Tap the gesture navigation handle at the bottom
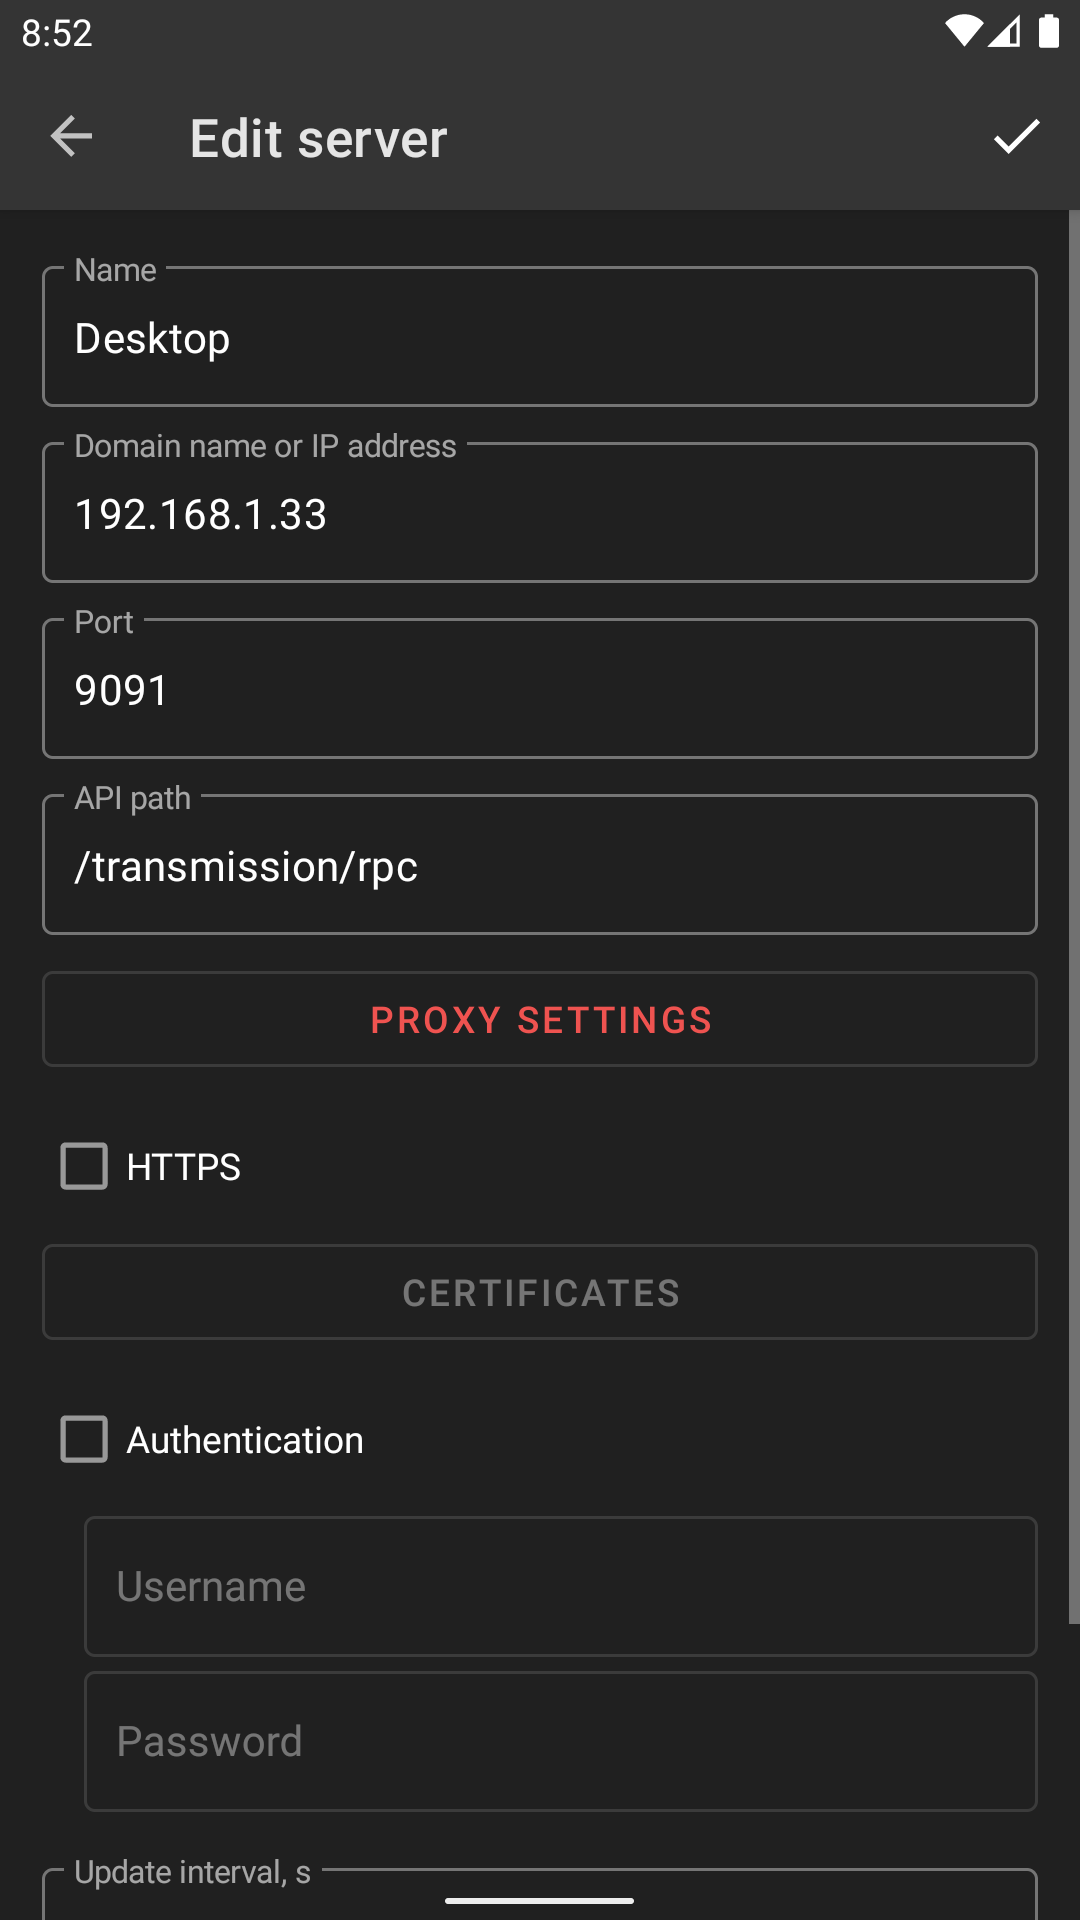Image resolution: width=1080 pixels, height=1920 pixels. coord(540,1901)
